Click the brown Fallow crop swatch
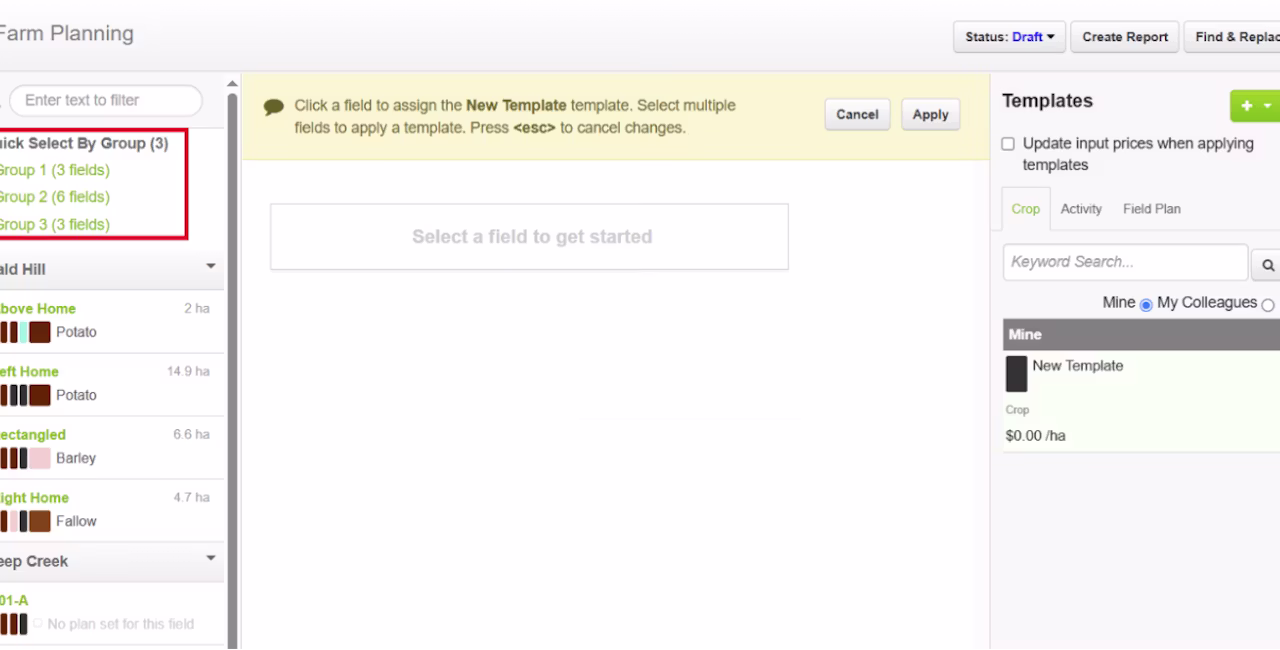 pos(39,521)
